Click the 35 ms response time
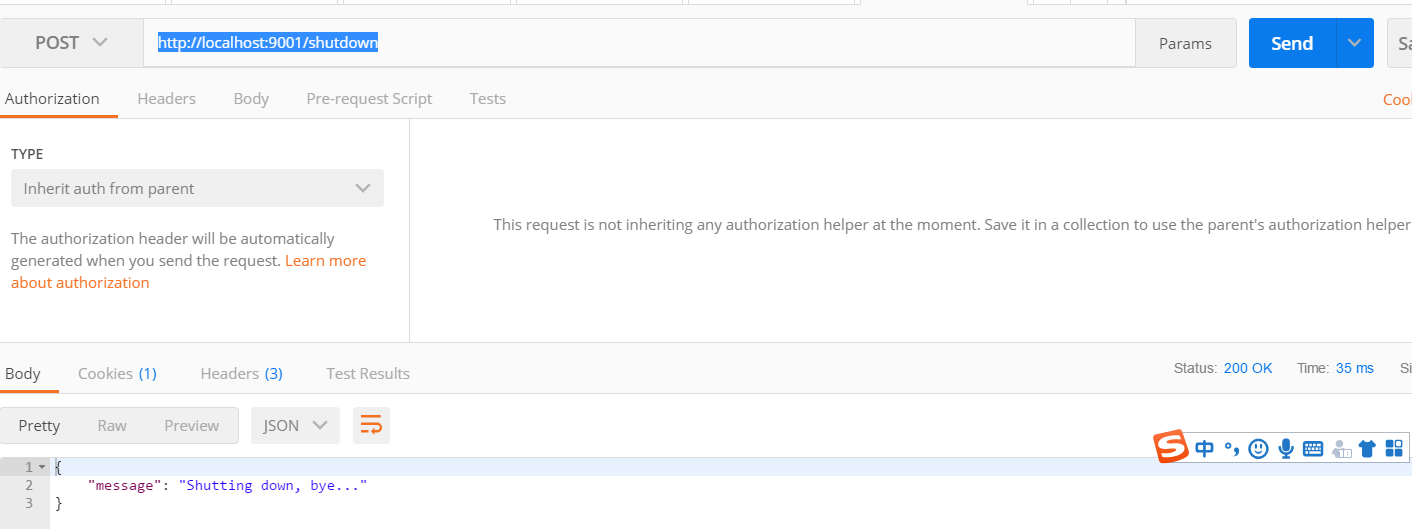1412x529 pixels. (x=1355, y=368)
